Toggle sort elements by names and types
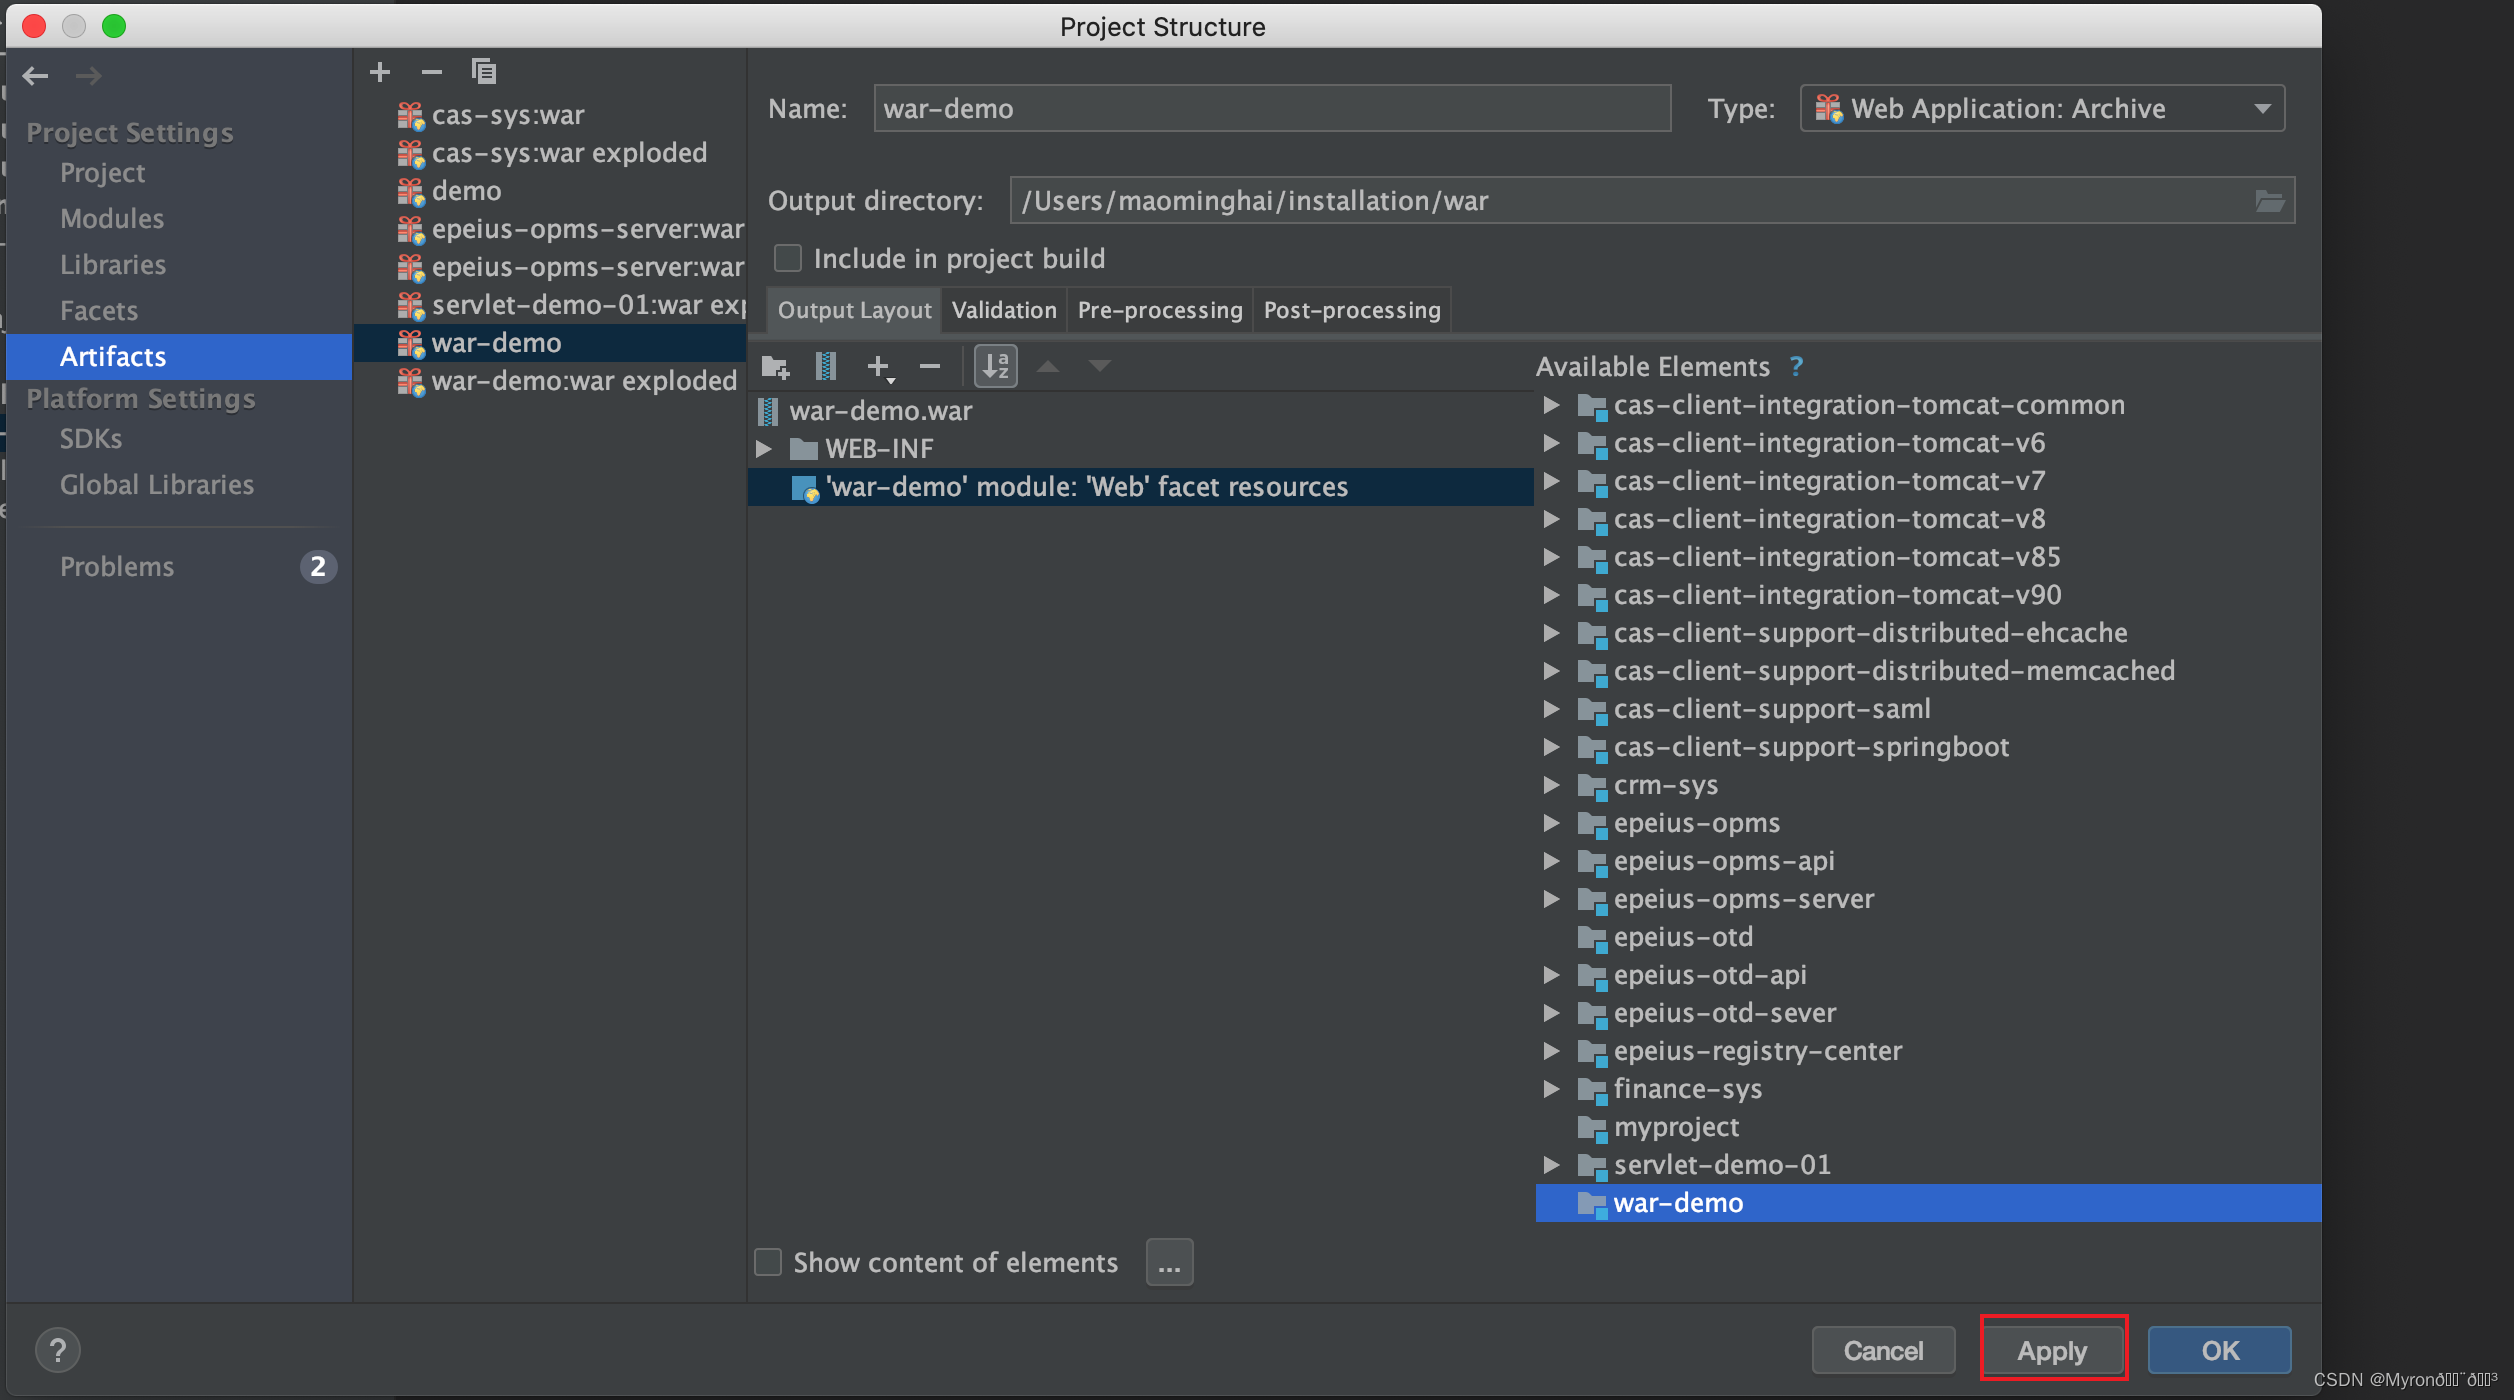This screenshot has height=1400, width=2514. pos(995,367)
